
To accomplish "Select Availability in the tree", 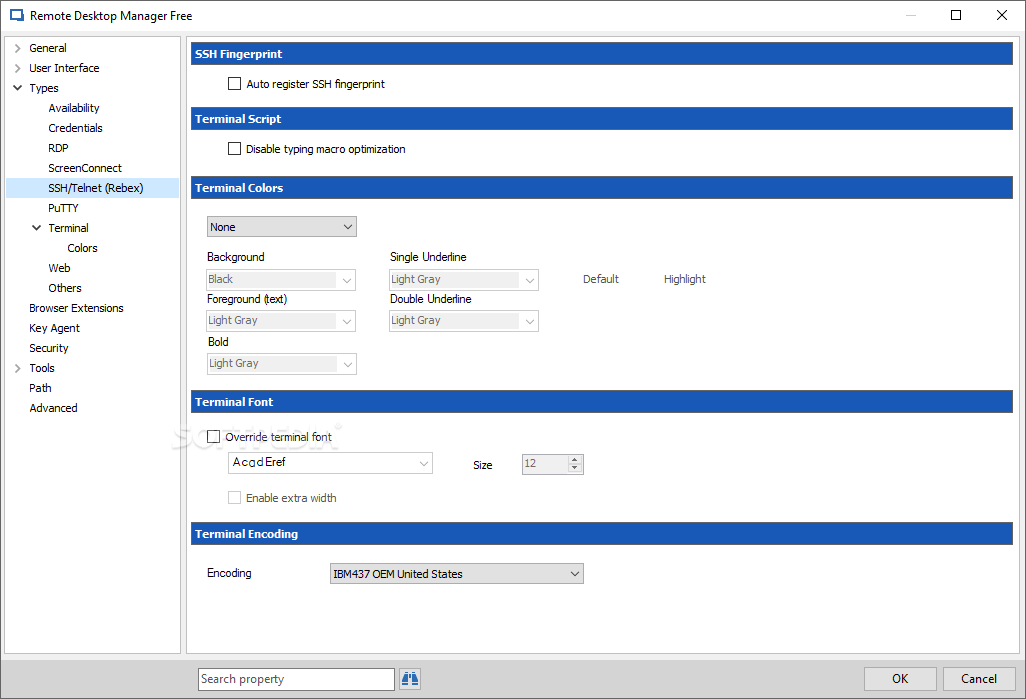I will coord(74,108).
